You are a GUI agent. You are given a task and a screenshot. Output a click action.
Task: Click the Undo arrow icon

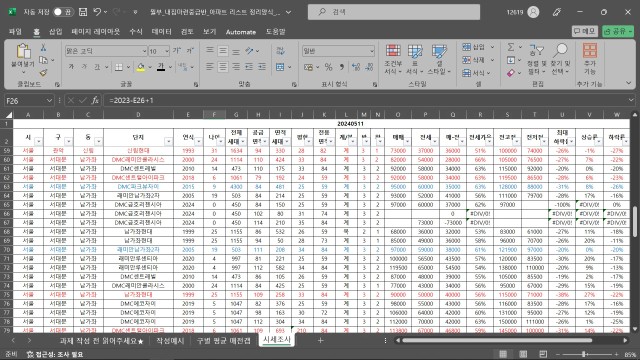tap(97, 12)
